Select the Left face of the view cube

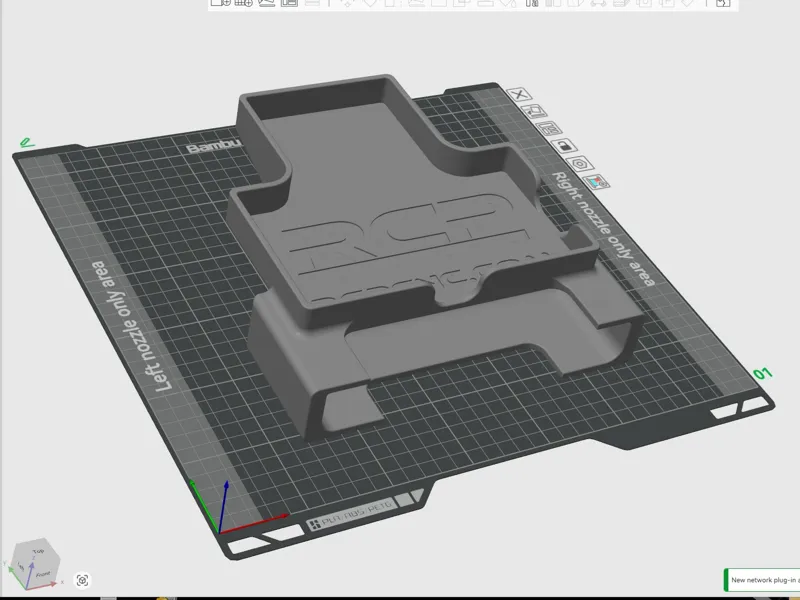coord(20,567)
